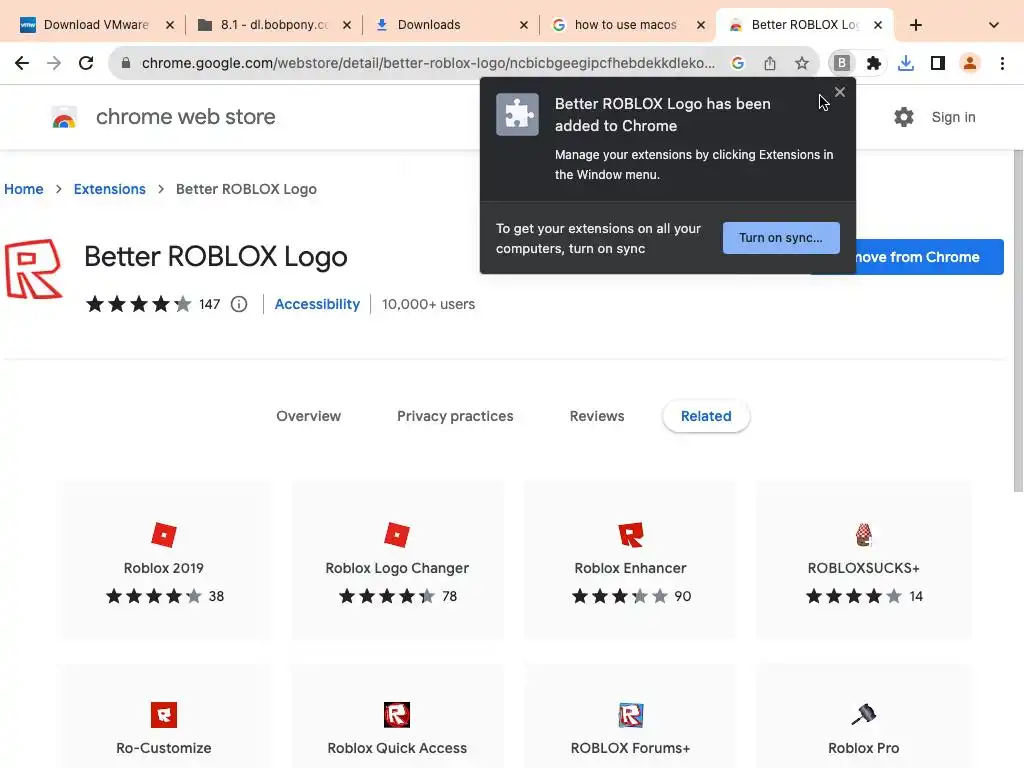Close the how to use macos tab
1024x768 pixels.
click(x=701, y=25)
